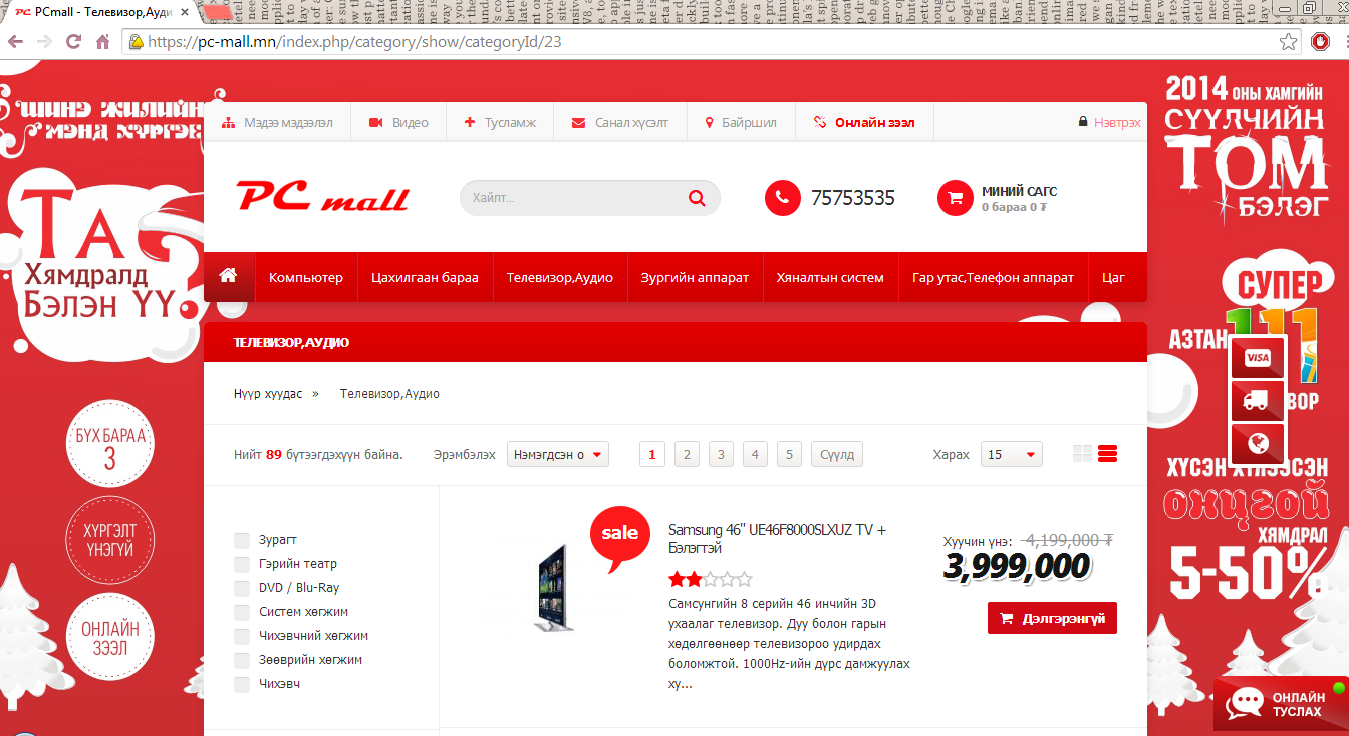Expand the Харах items-per-page dropdown
The image size is (1349, 736).
click(x=1012, y=454)
